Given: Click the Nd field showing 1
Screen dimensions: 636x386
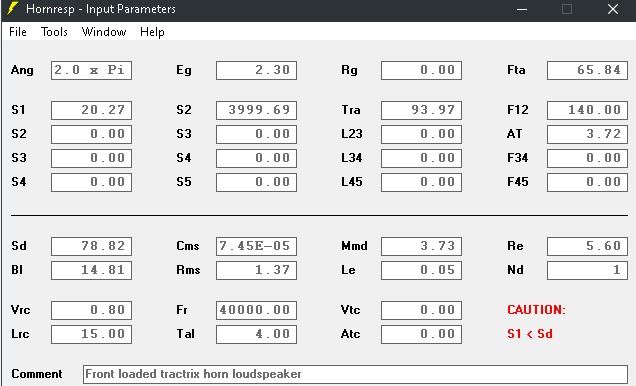Looking at the screenshot, I should coord(587,270).
